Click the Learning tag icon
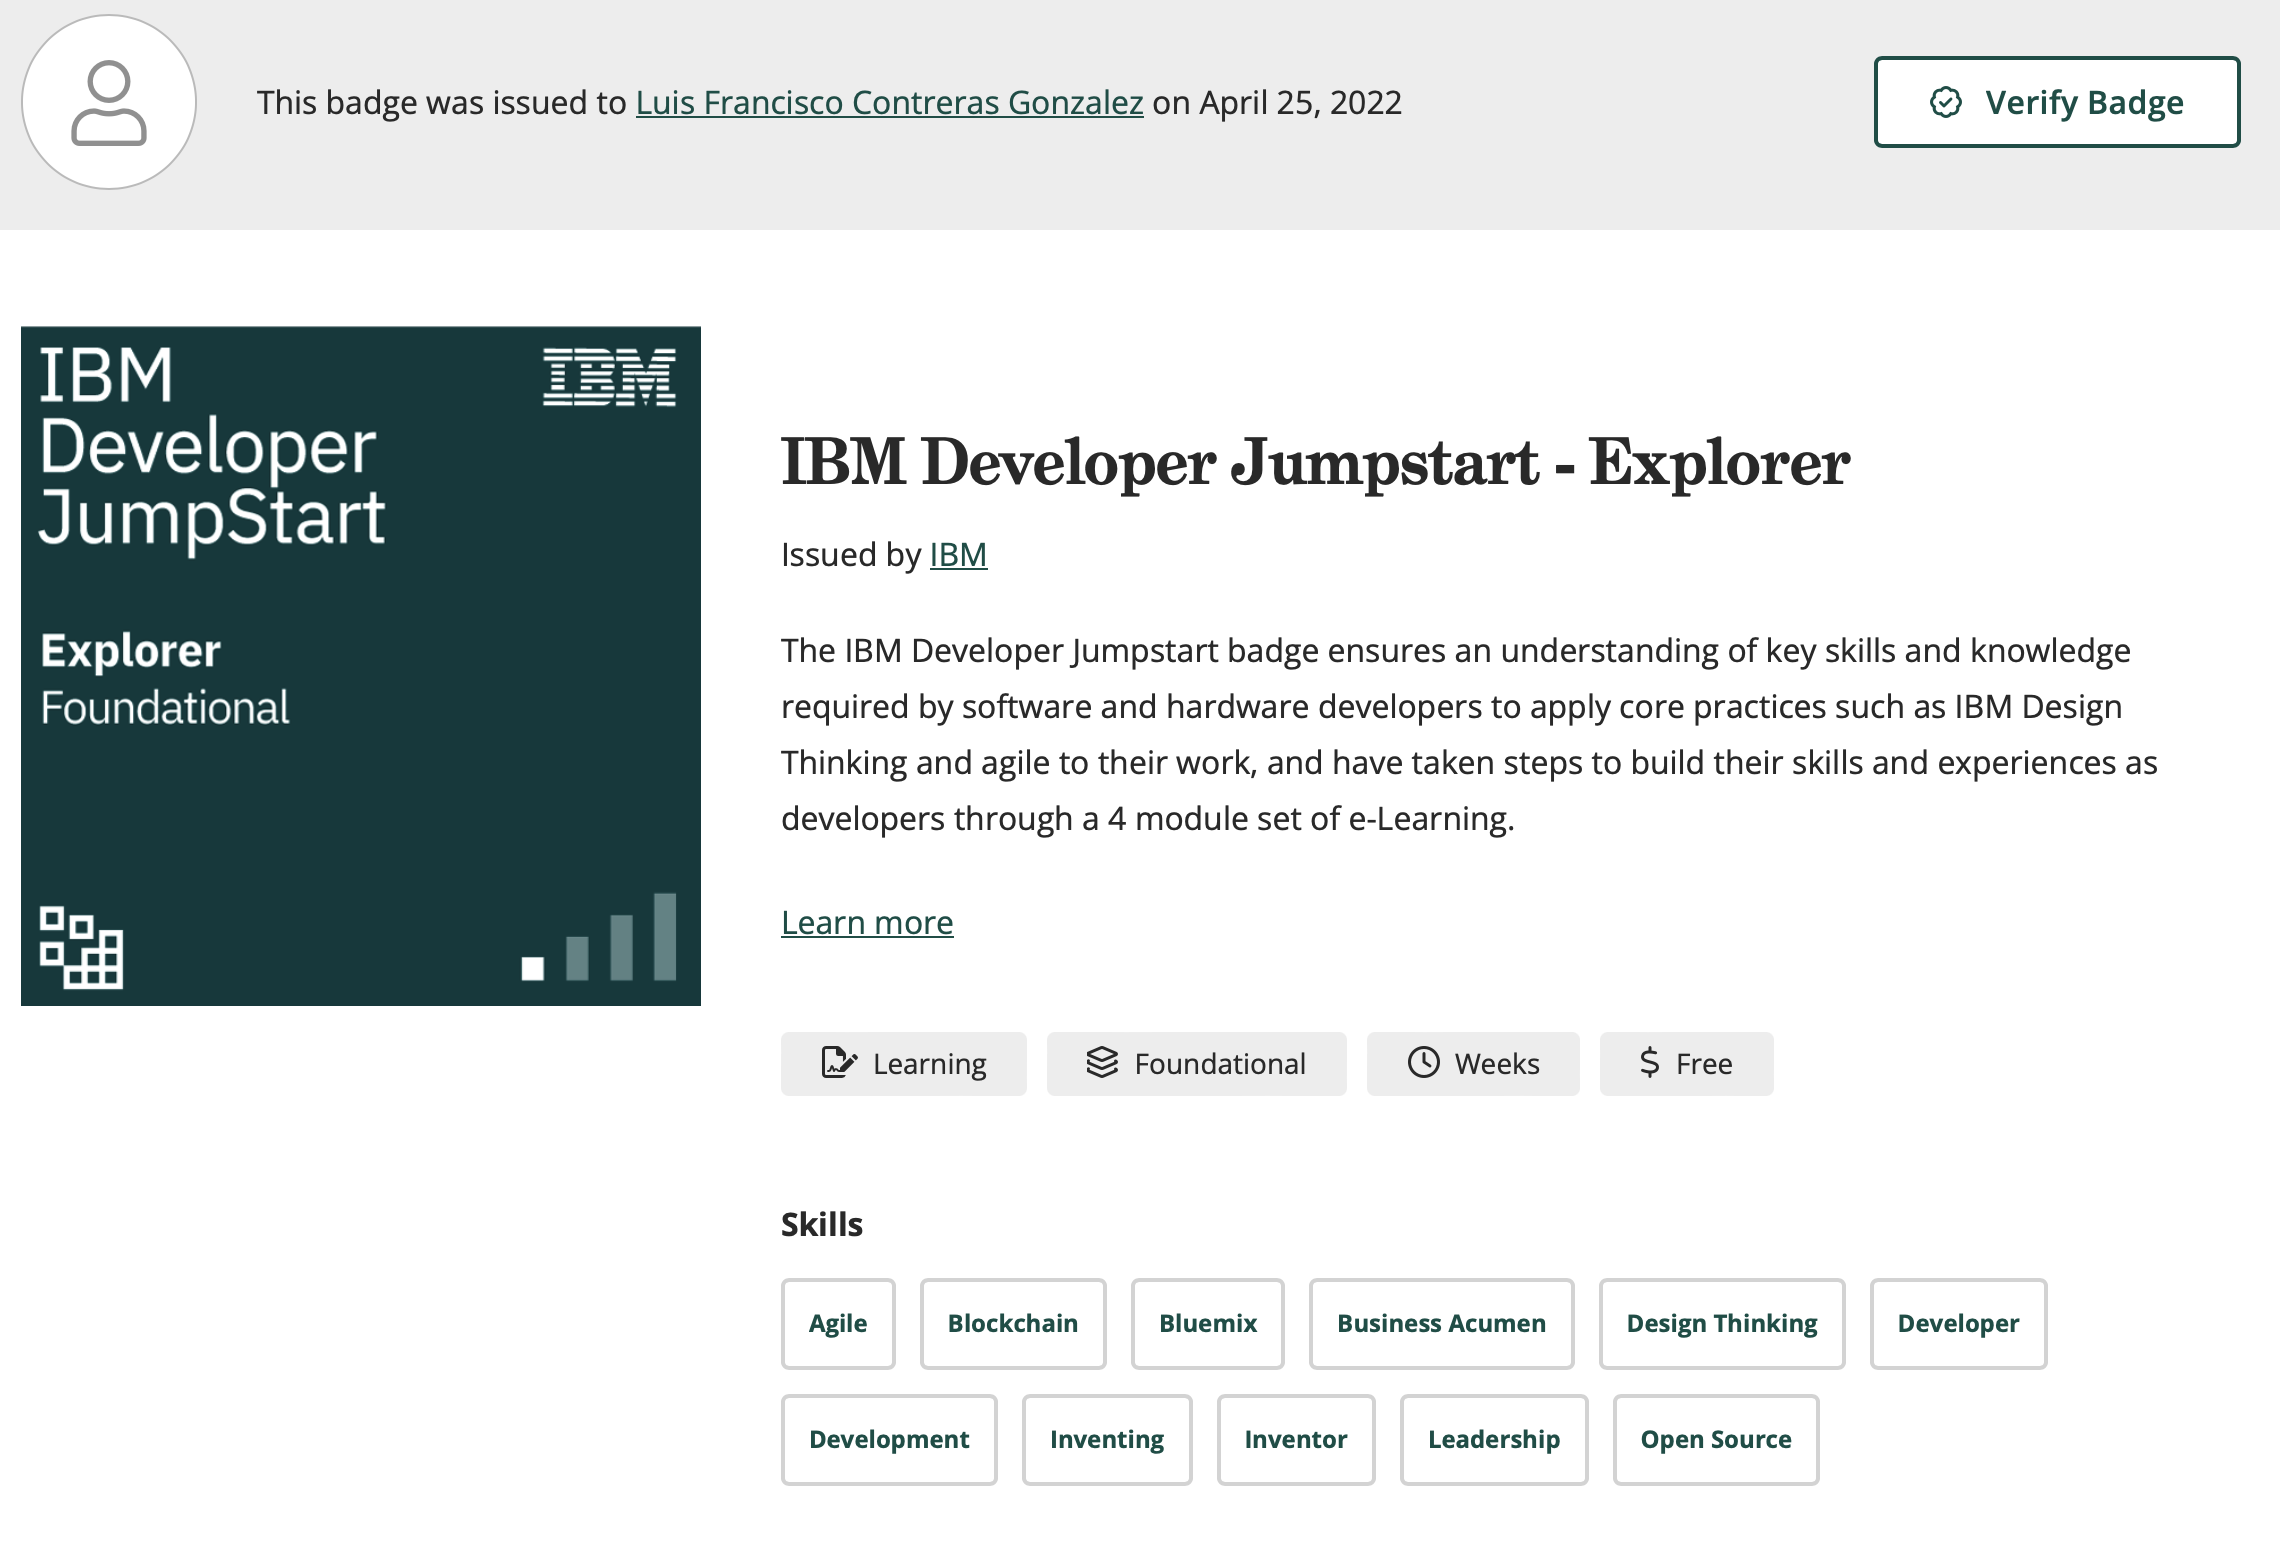Screen dimensions: 2280x1542 click(838, 1063)
